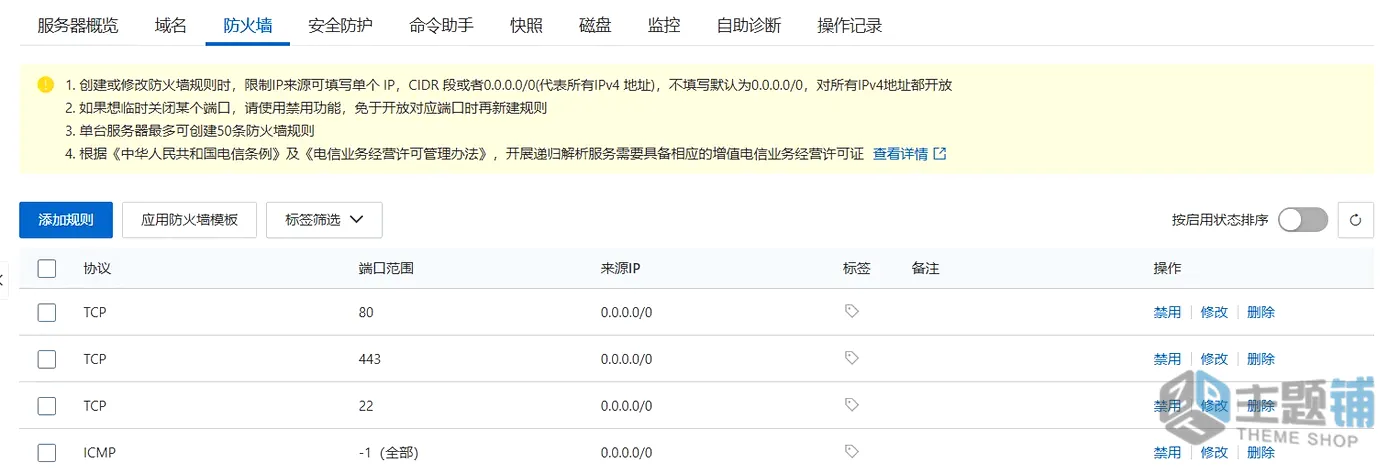1400x474 pixels.
Task: Check the TCP 443 rule checkbox
Action: pyautogui.click(x=47, y=359)
